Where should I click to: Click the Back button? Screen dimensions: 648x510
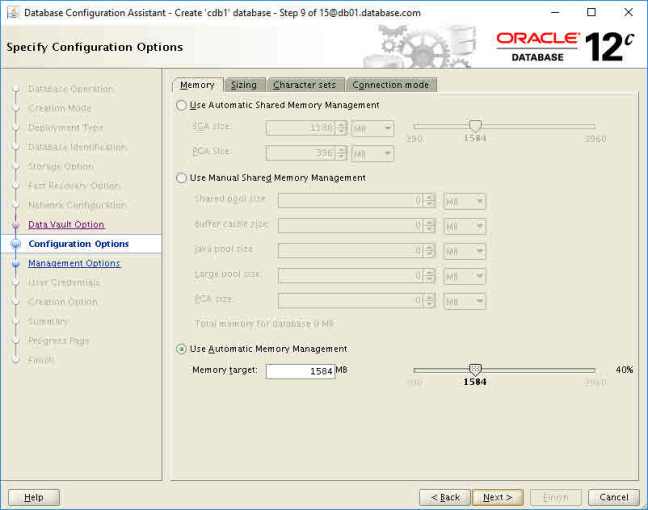click(x=445, y=497)
